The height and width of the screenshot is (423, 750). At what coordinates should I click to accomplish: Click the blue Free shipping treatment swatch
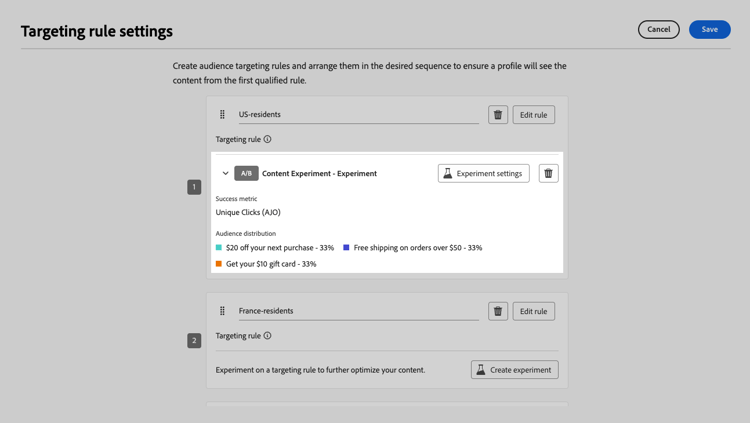346,247
